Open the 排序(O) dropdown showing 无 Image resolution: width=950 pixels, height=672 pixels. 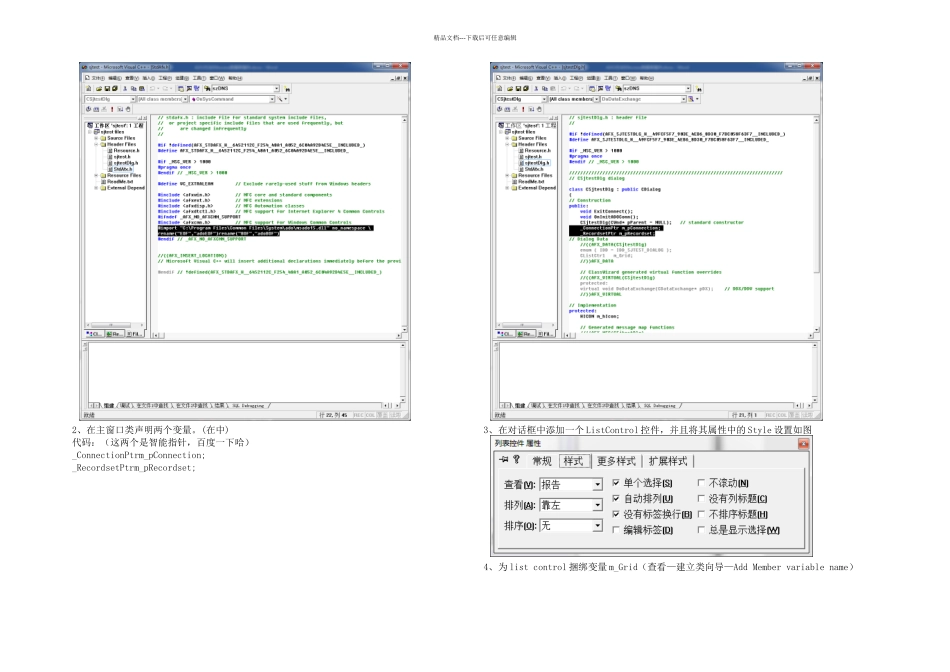[x=597, y=526]
